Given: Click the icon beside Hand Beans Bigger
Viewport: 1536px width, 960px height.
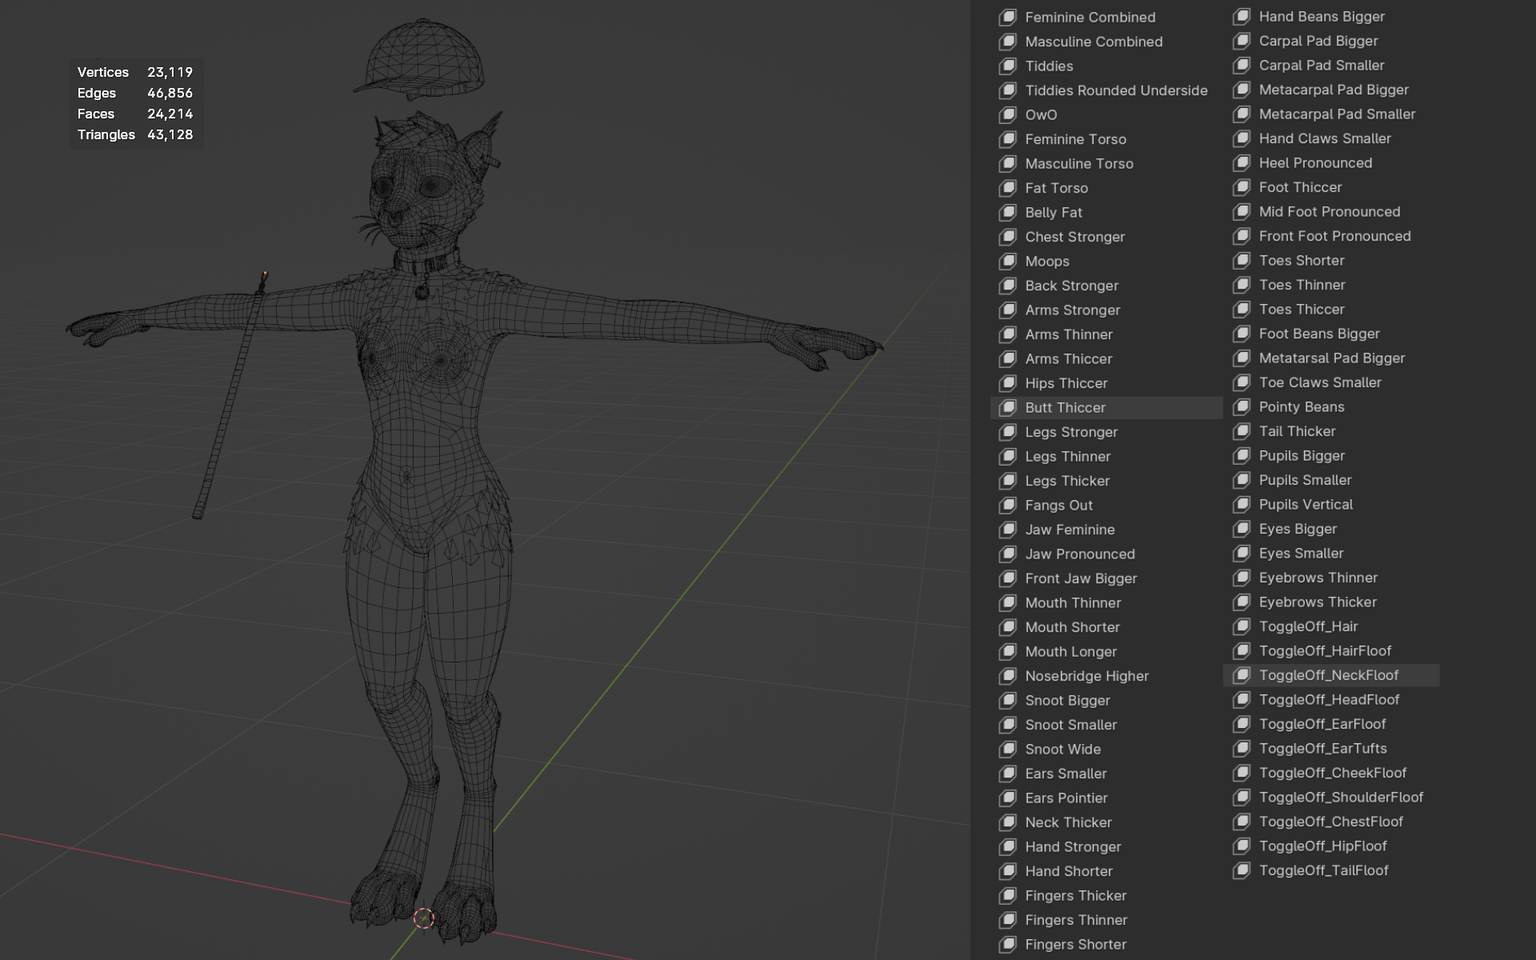Looking at the screenshot, I should pos(1242,16).
